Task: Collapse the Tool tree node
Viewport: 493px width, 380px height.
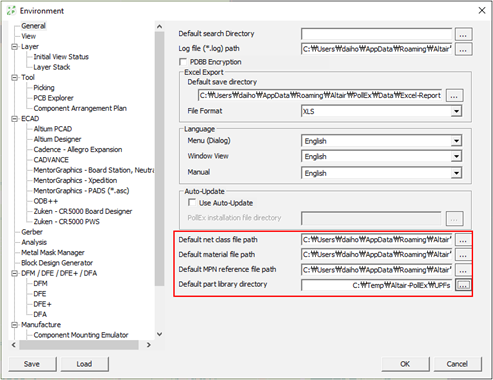Action: [14, 77]
